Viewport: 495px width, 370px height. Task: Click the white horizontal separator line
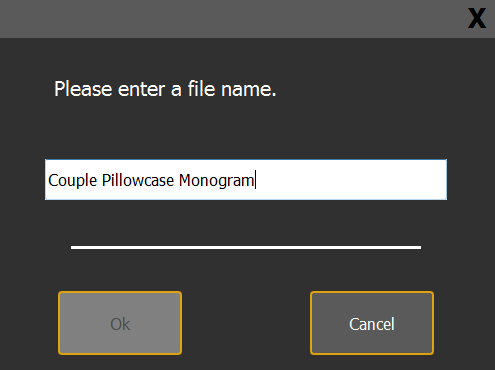click(246, 247)
